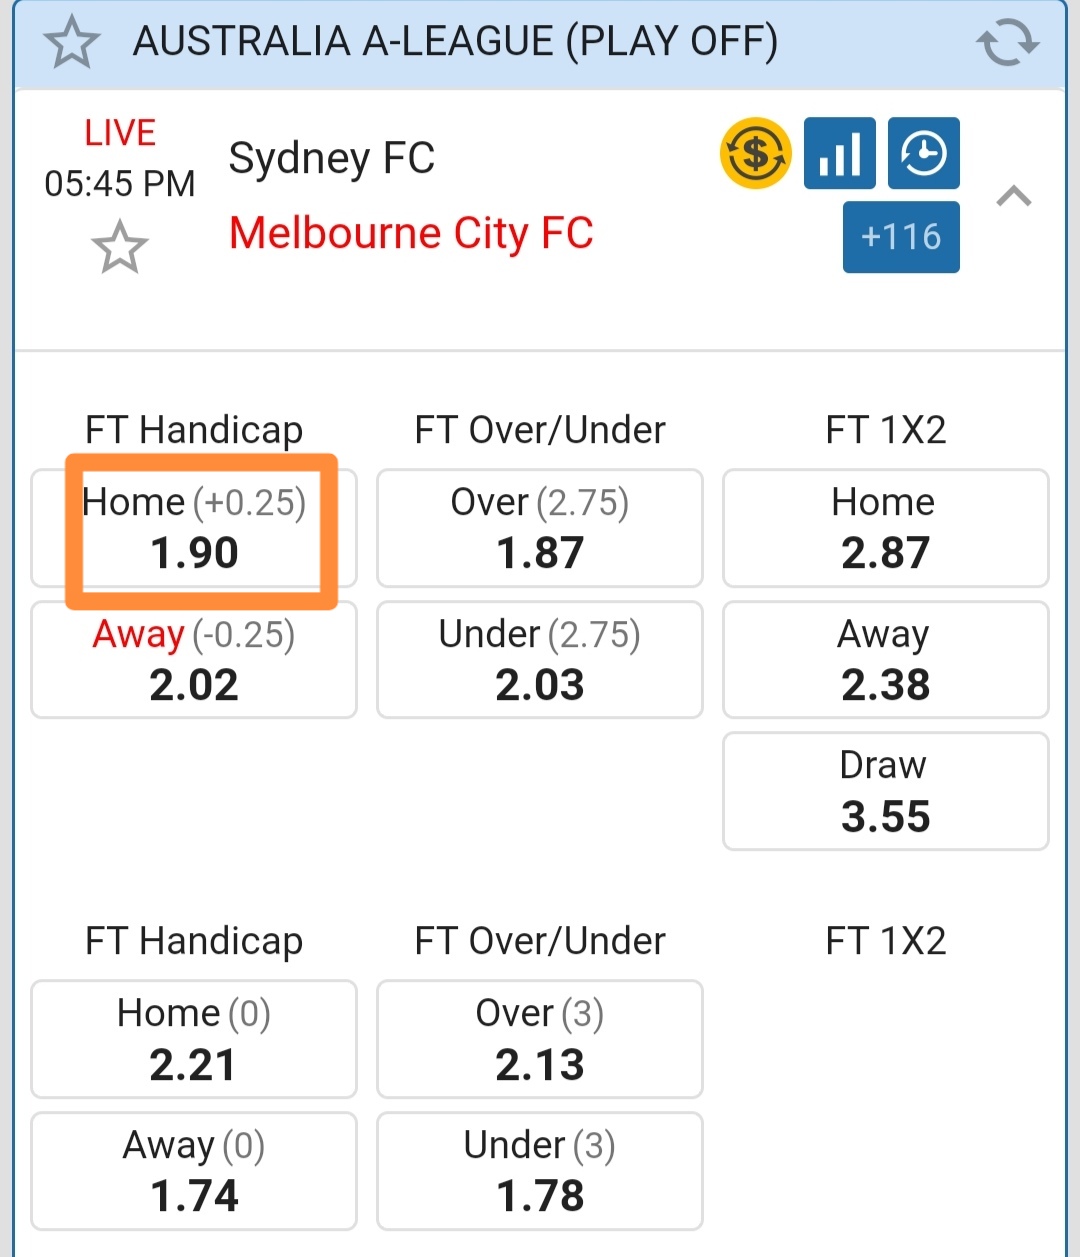1080x1257 pixels.
Task: Open match statistics bar chart icon
Action: [x=840, y=153]
